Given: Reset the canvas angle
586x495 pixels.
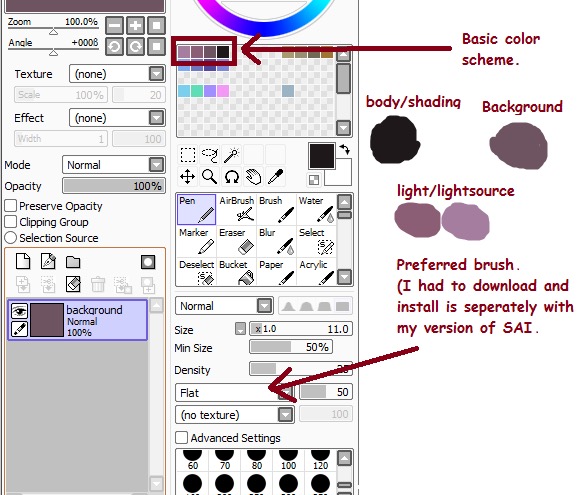Looking at the screenshot, I should click(x=156, y=47).
